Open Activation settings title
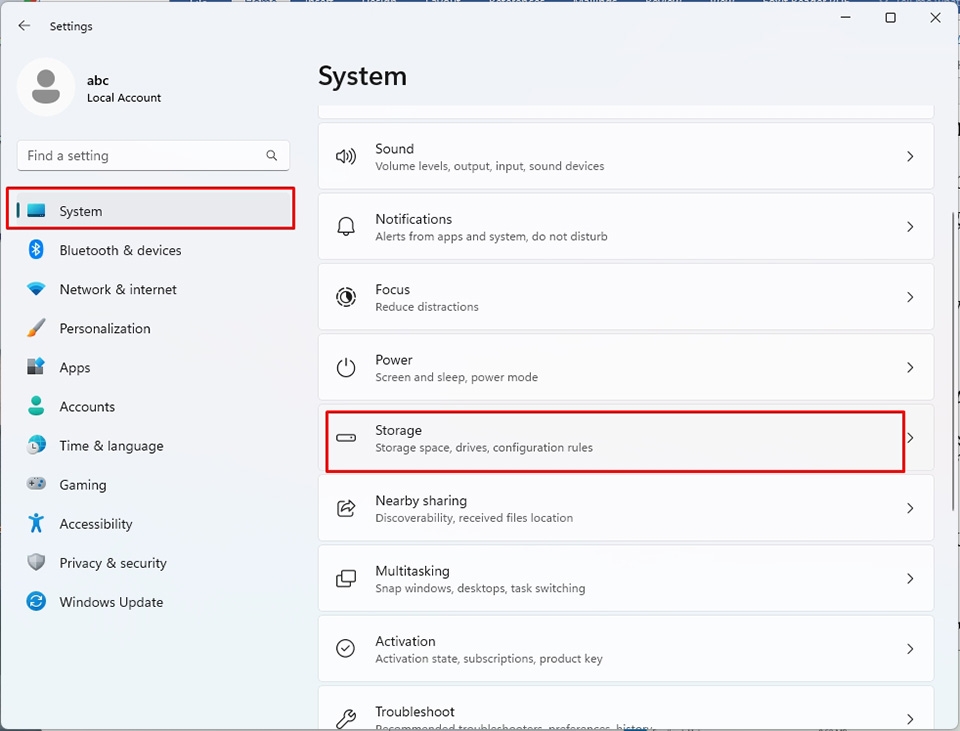960x731 pixels. [x=405, y=642]
